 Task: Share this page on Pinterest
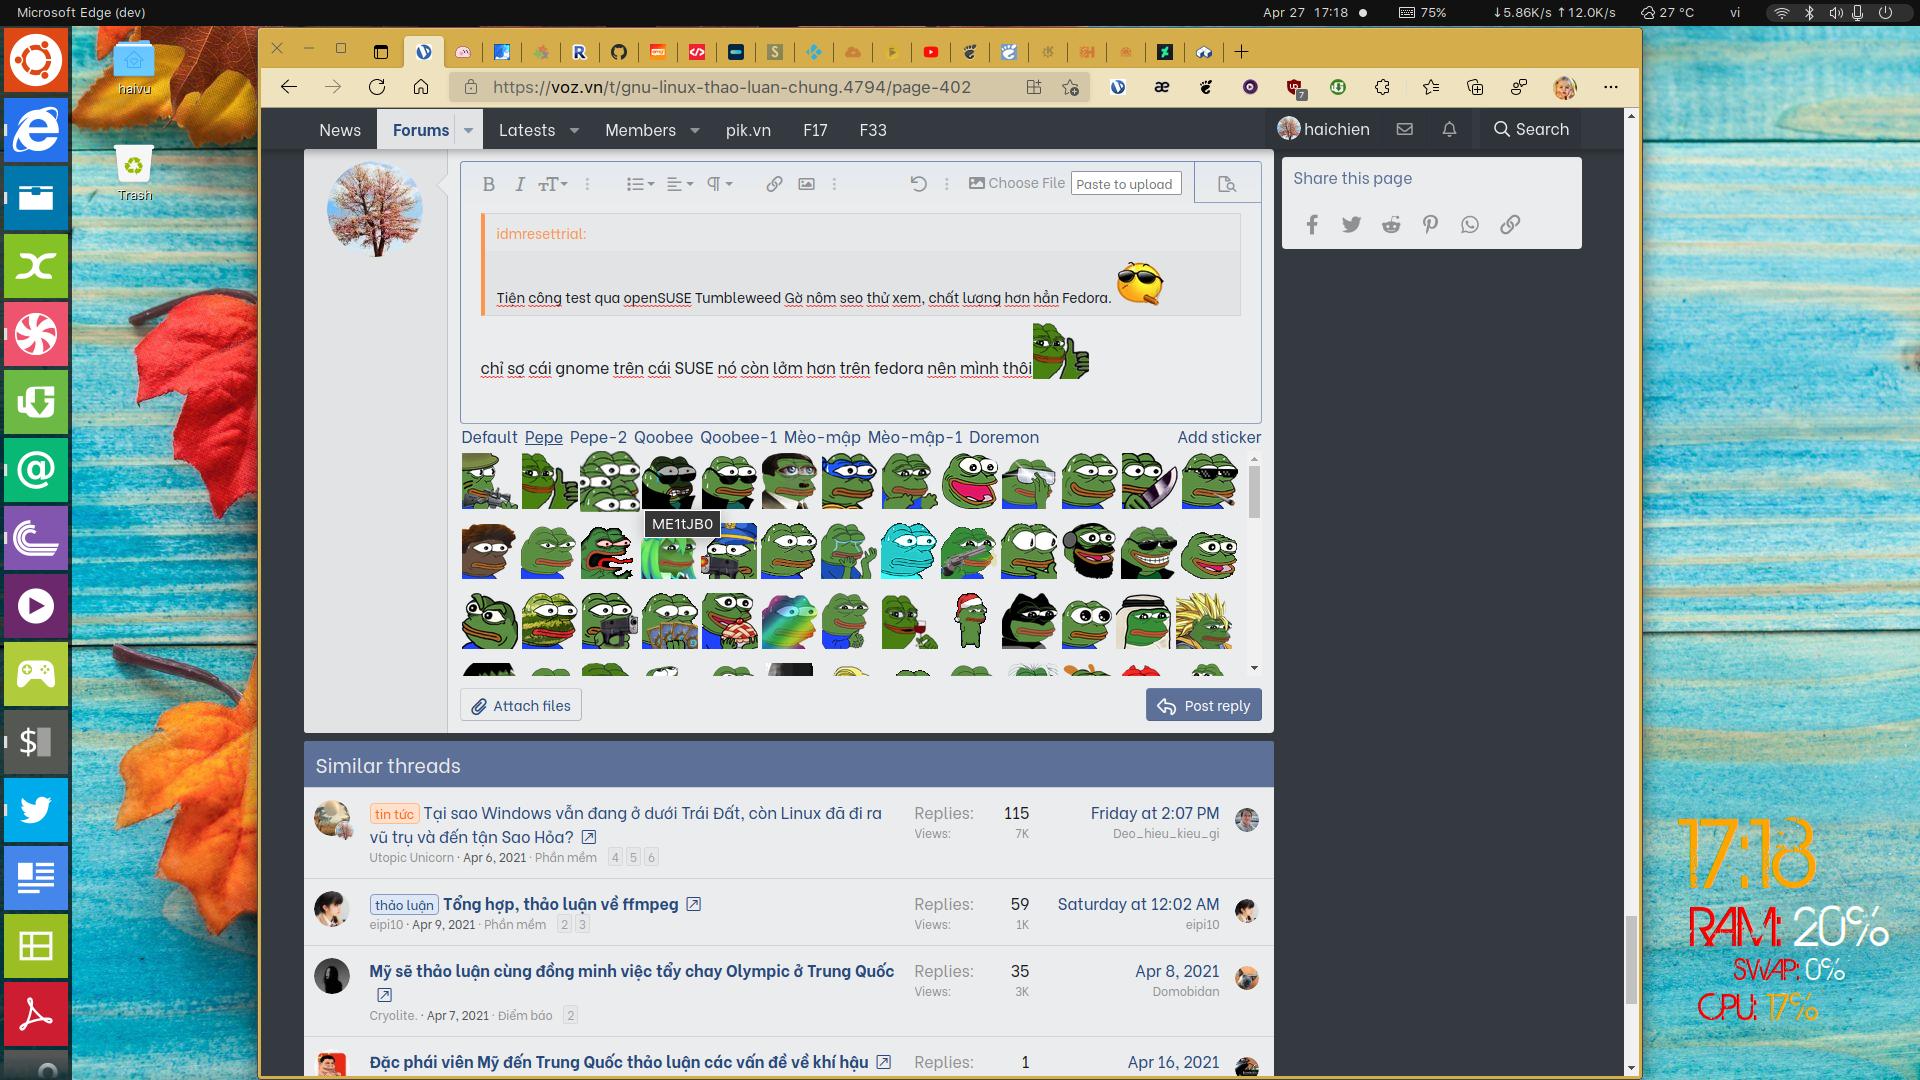(1430, 225)
